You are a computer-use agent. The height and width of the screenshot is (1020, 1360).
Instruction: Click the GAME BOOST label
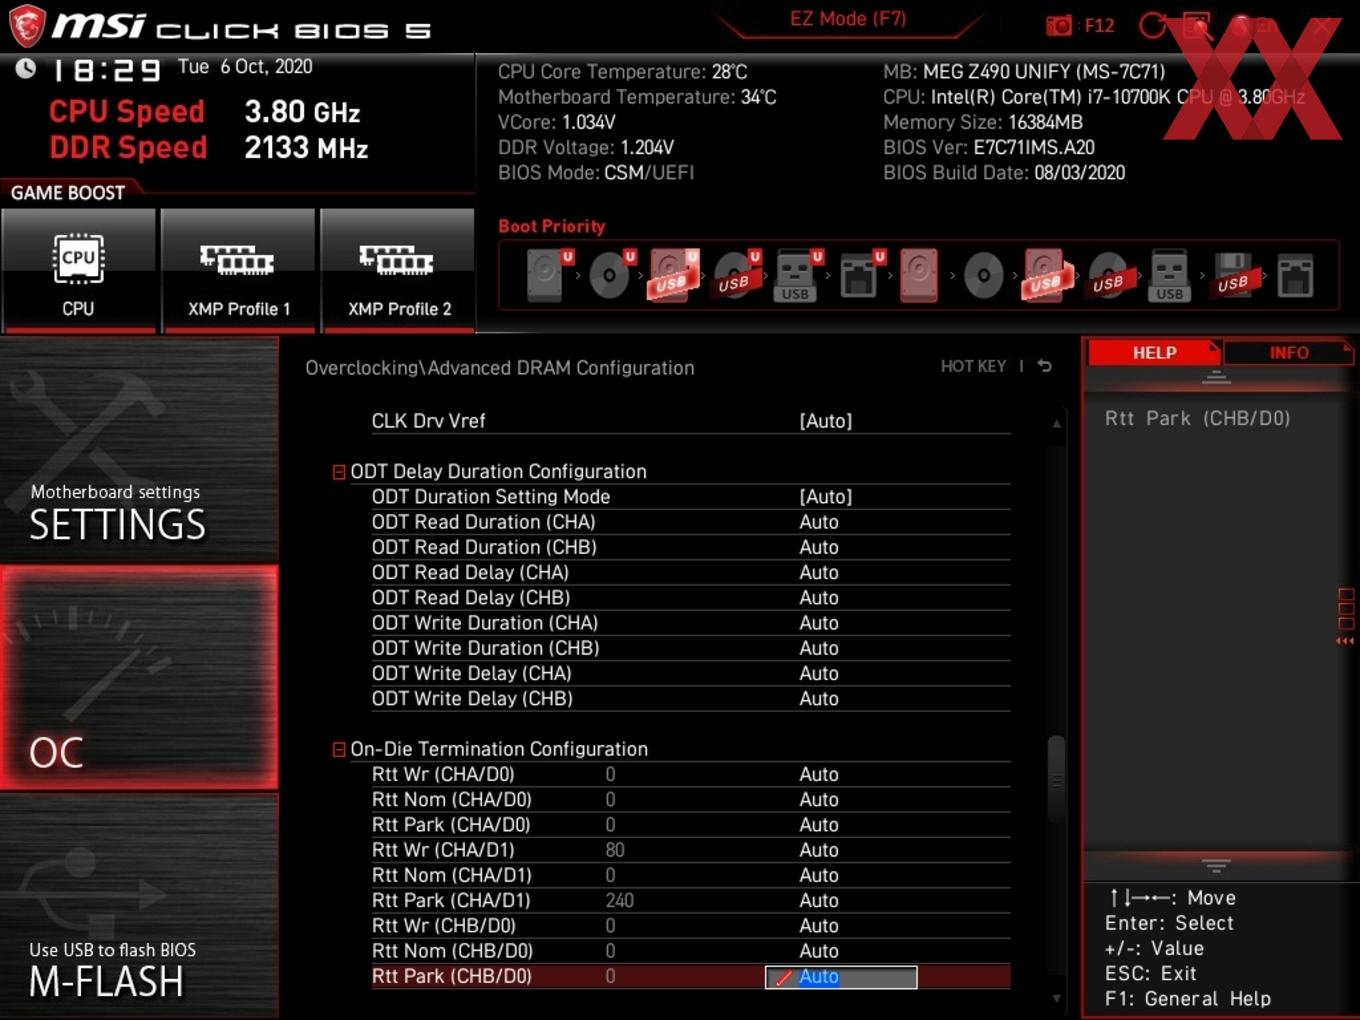[x=68, y=193]
